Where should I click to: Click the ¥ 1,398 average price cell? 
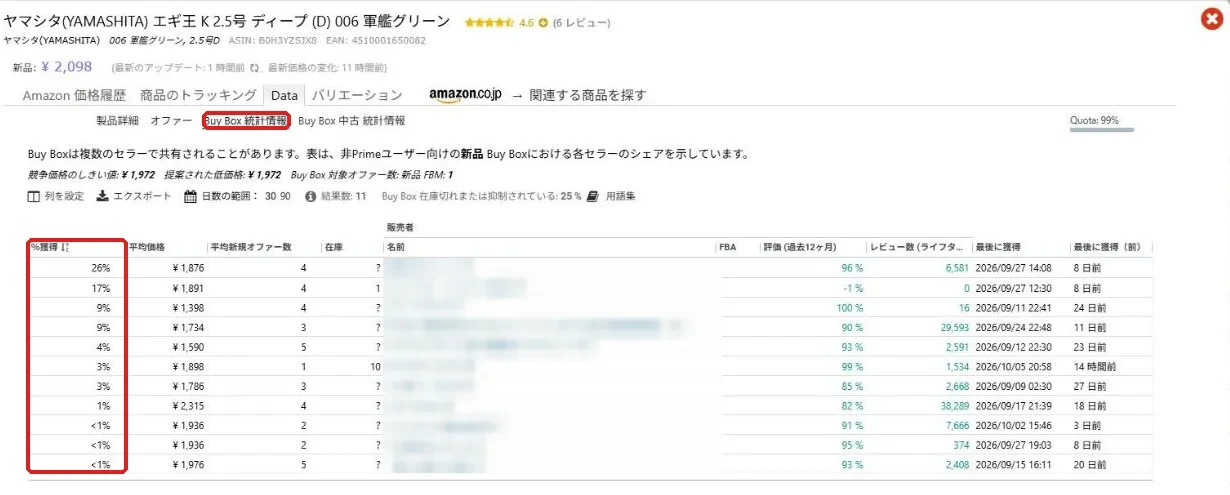[x=187, y=308]
